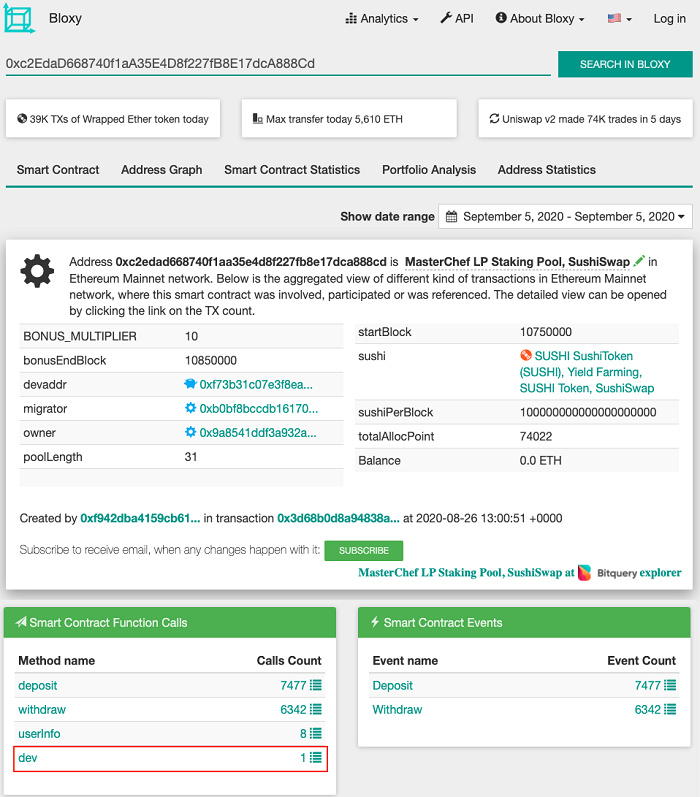
Task: Click the refresh icon in Uniswap v2 card
Action: point(494,118)
